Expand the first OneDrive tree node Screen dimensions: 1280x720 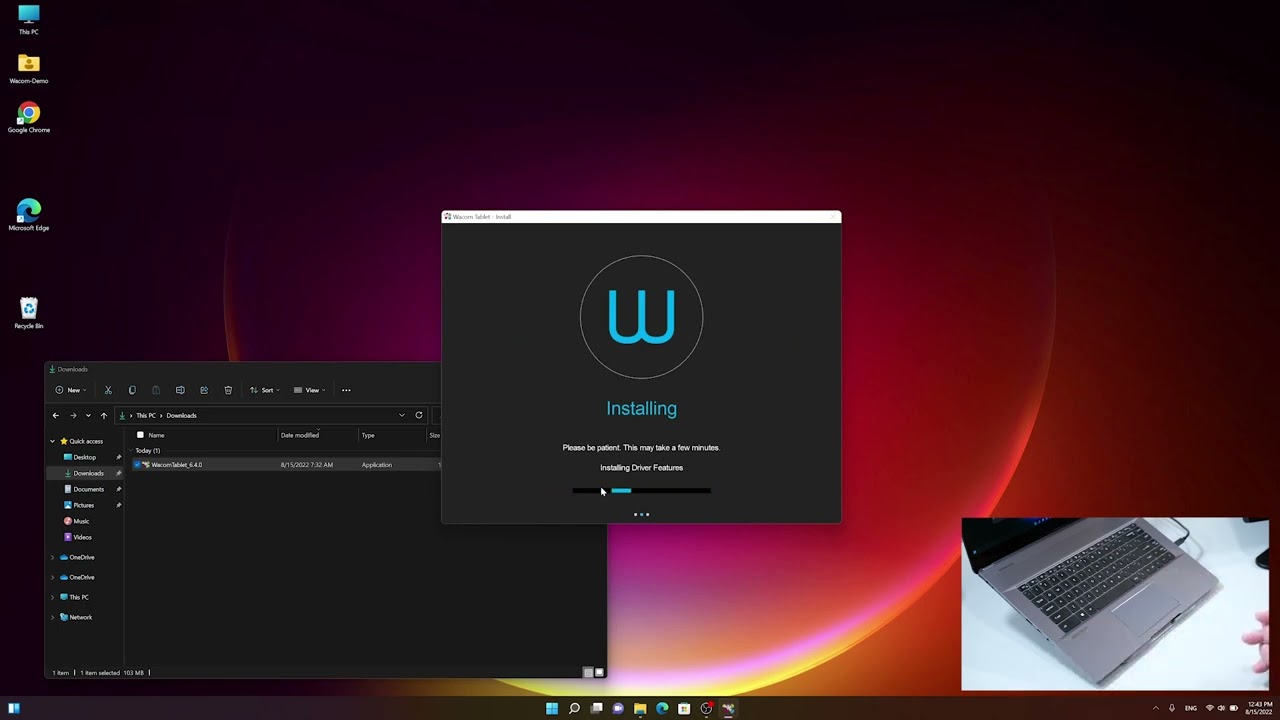click(53, 557)
